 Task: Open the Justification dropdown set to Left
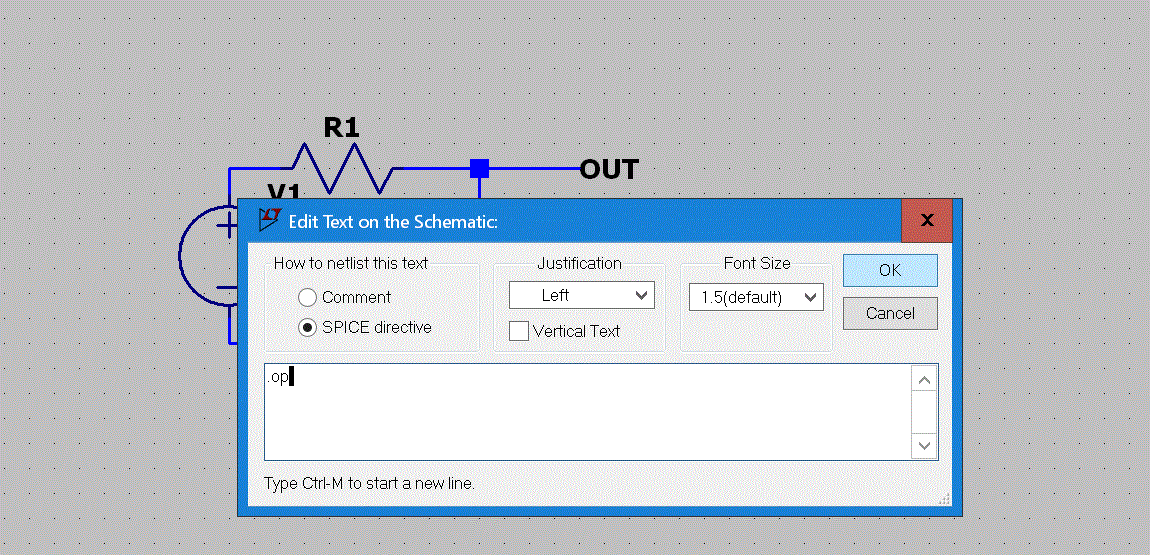581,295
